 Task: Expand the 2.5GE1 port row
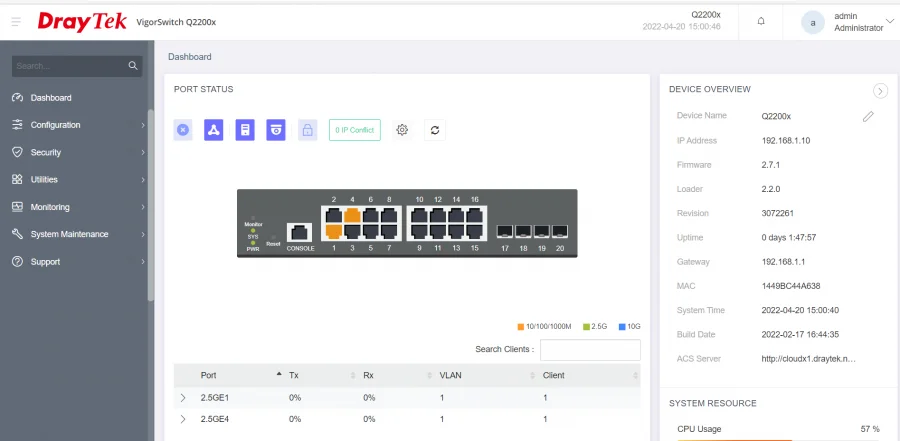click(183, 398)
